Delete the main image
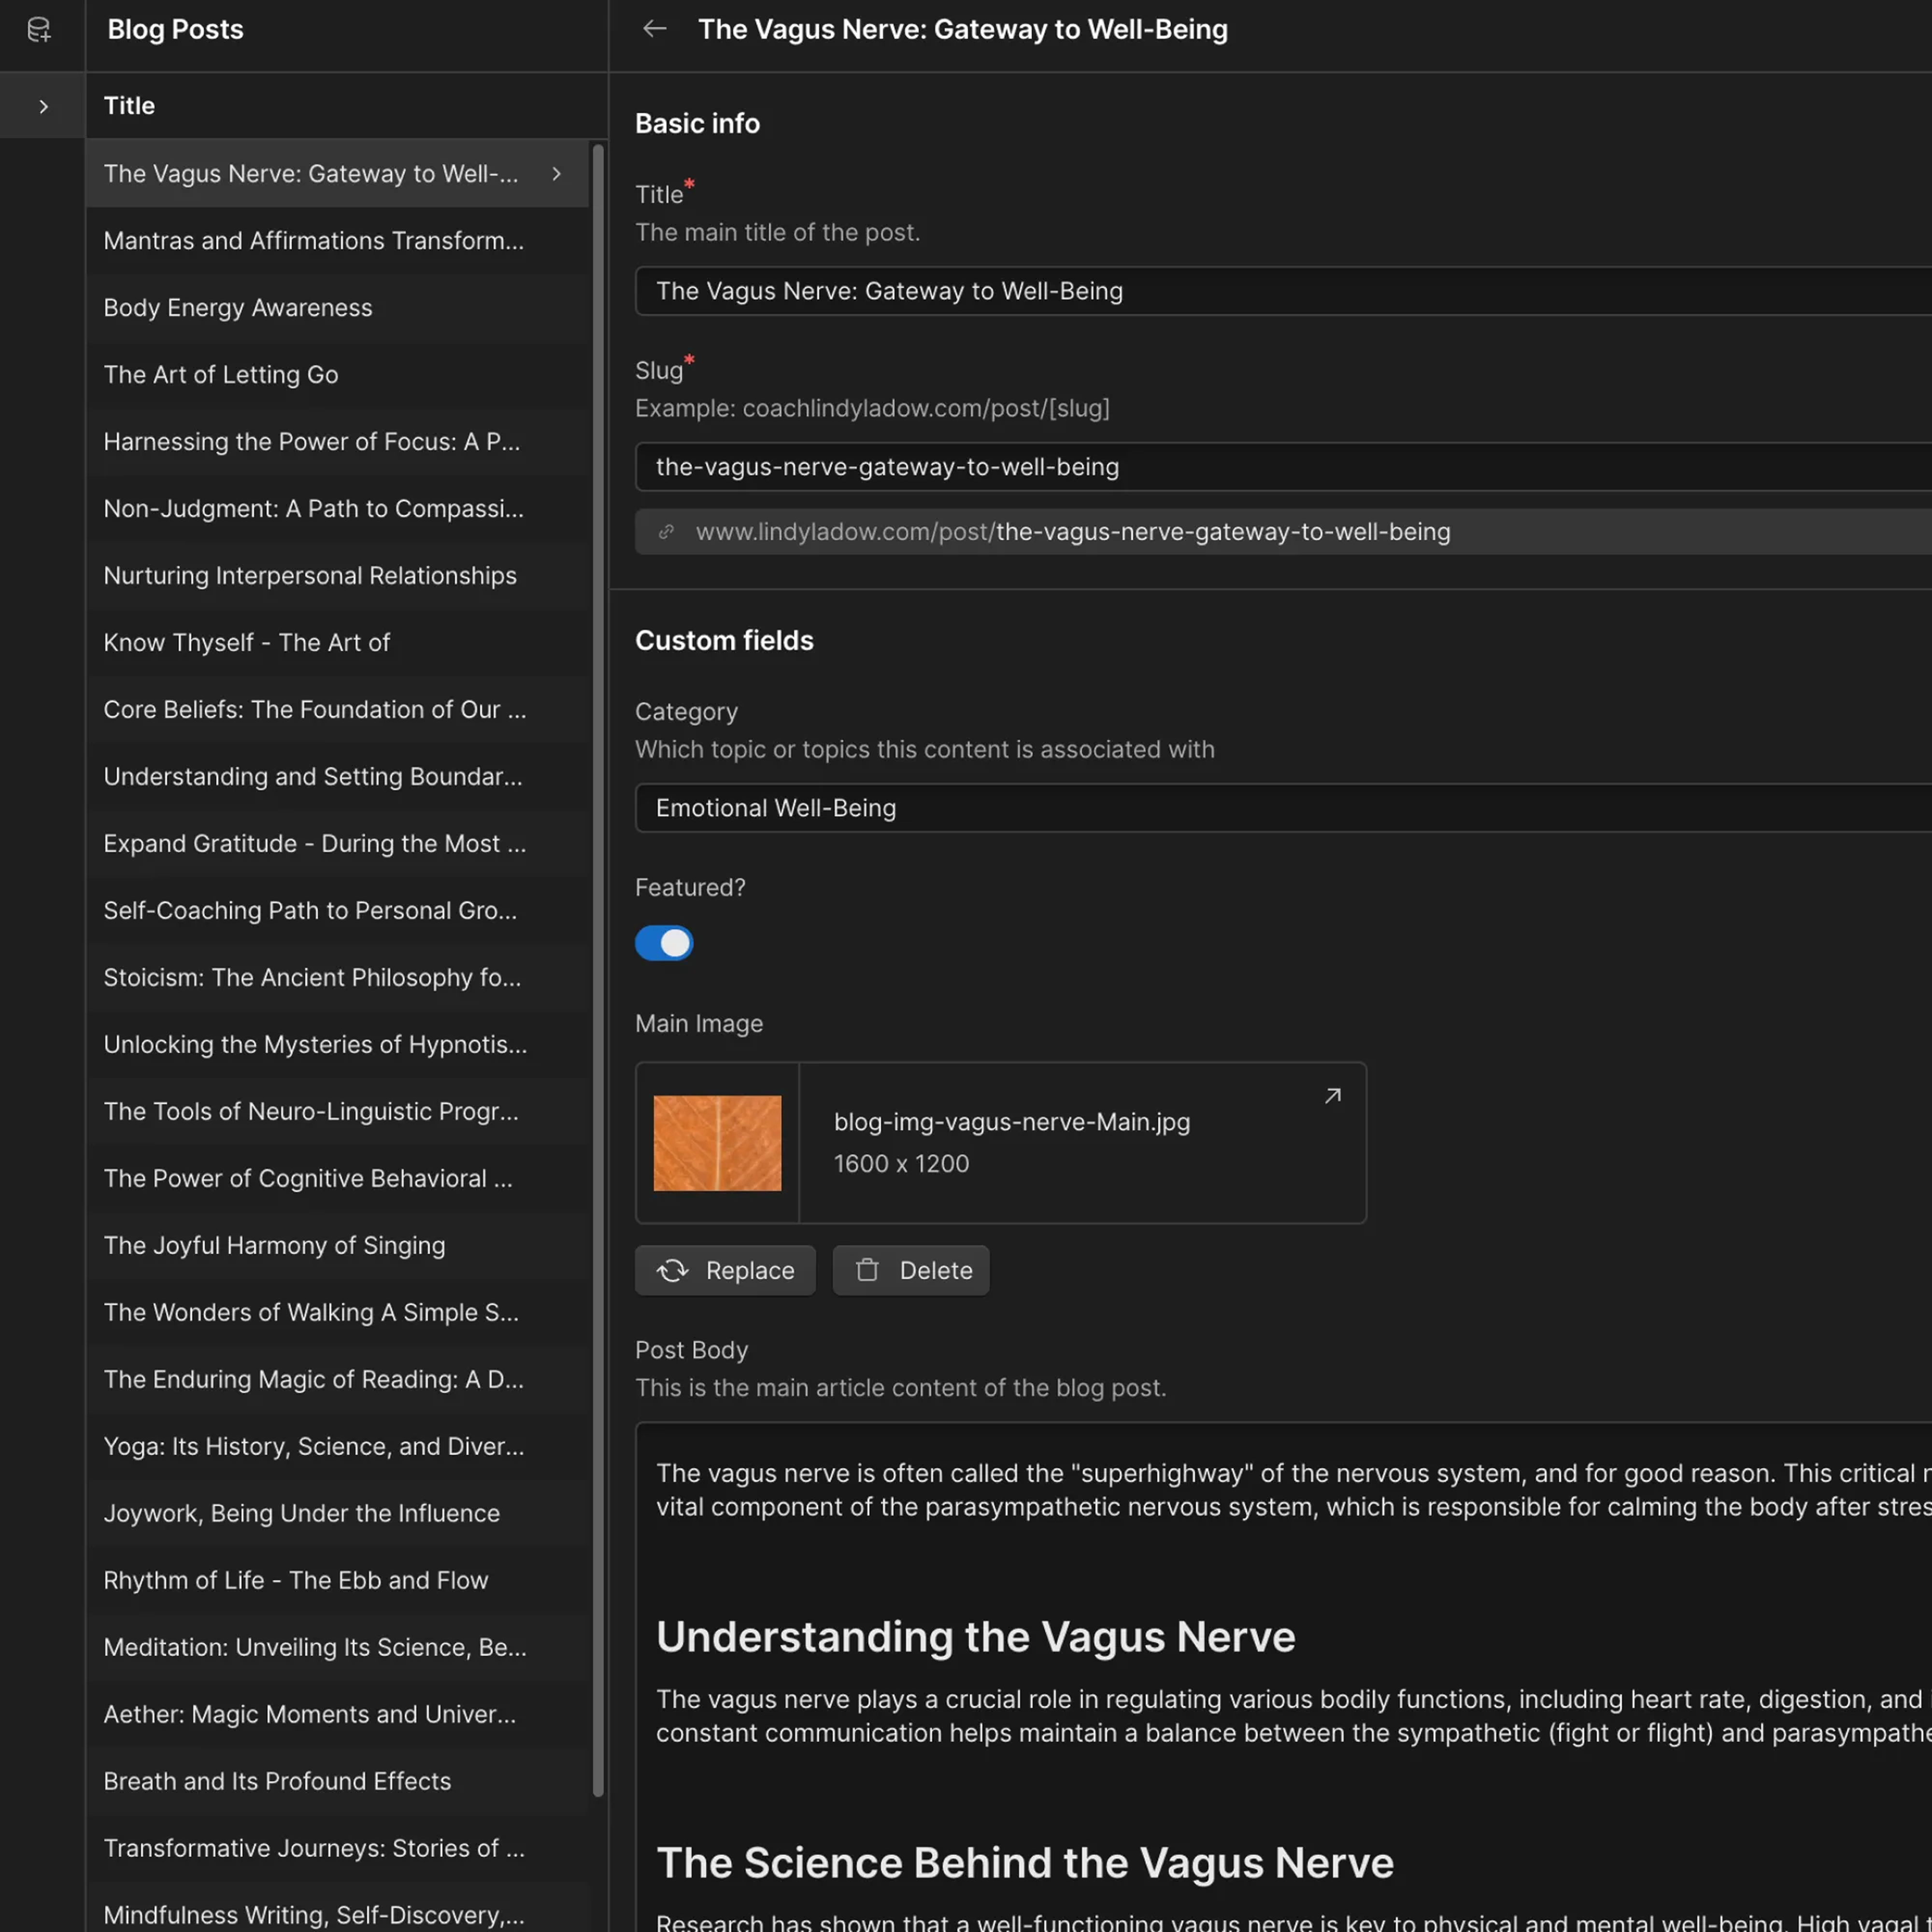The width and height of the screenshot is (1932, 1932). pos(911,1270)
